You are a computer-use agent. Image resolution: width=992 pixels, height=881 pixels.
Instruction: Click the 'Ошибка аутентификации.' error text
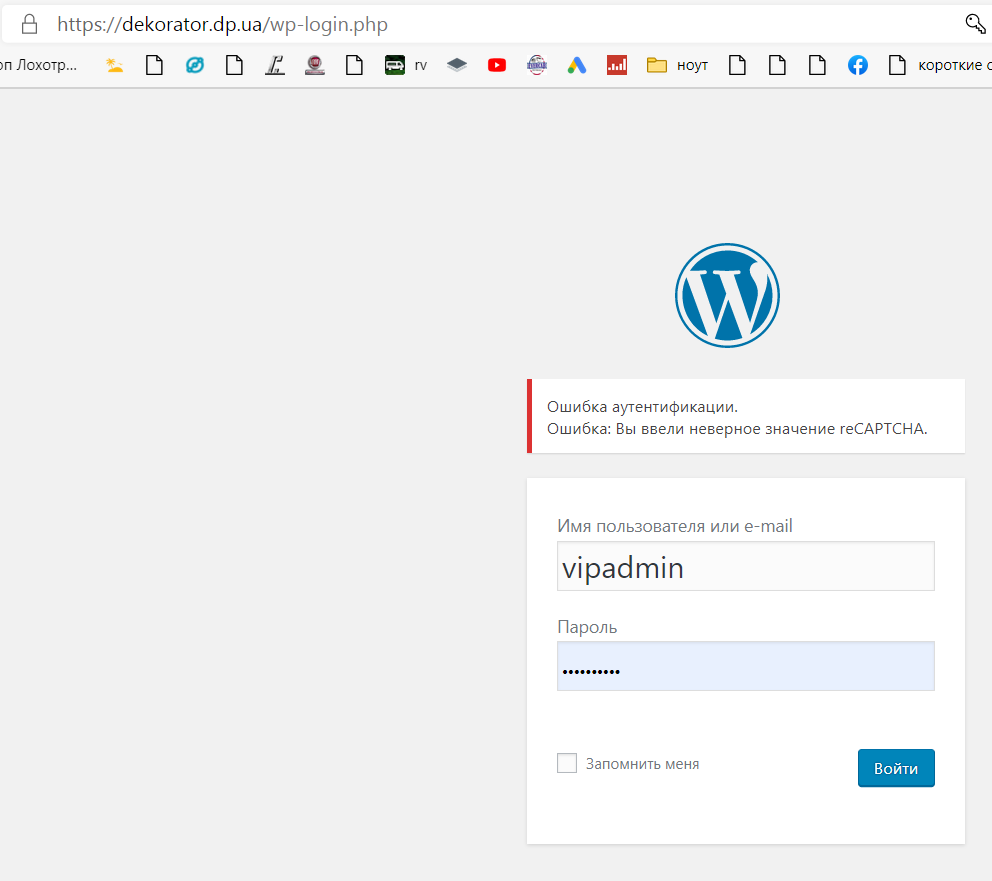pos(642,407)
